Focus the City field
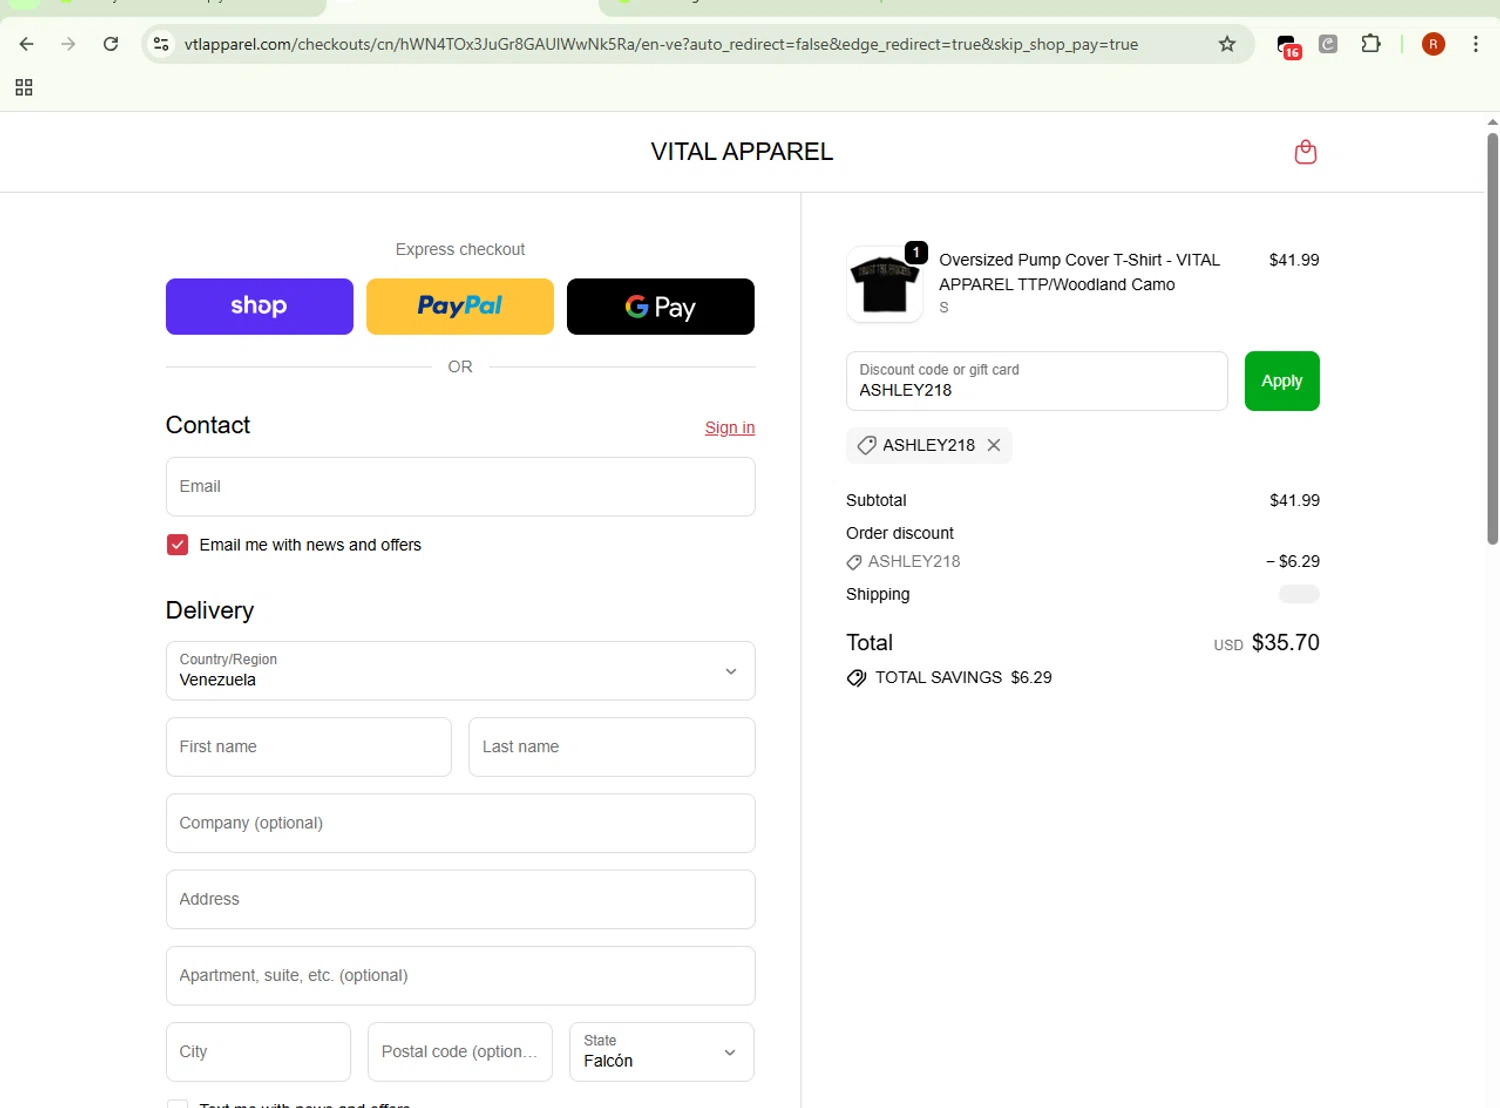The image size is (1500, 1108). pos(258,1052)
